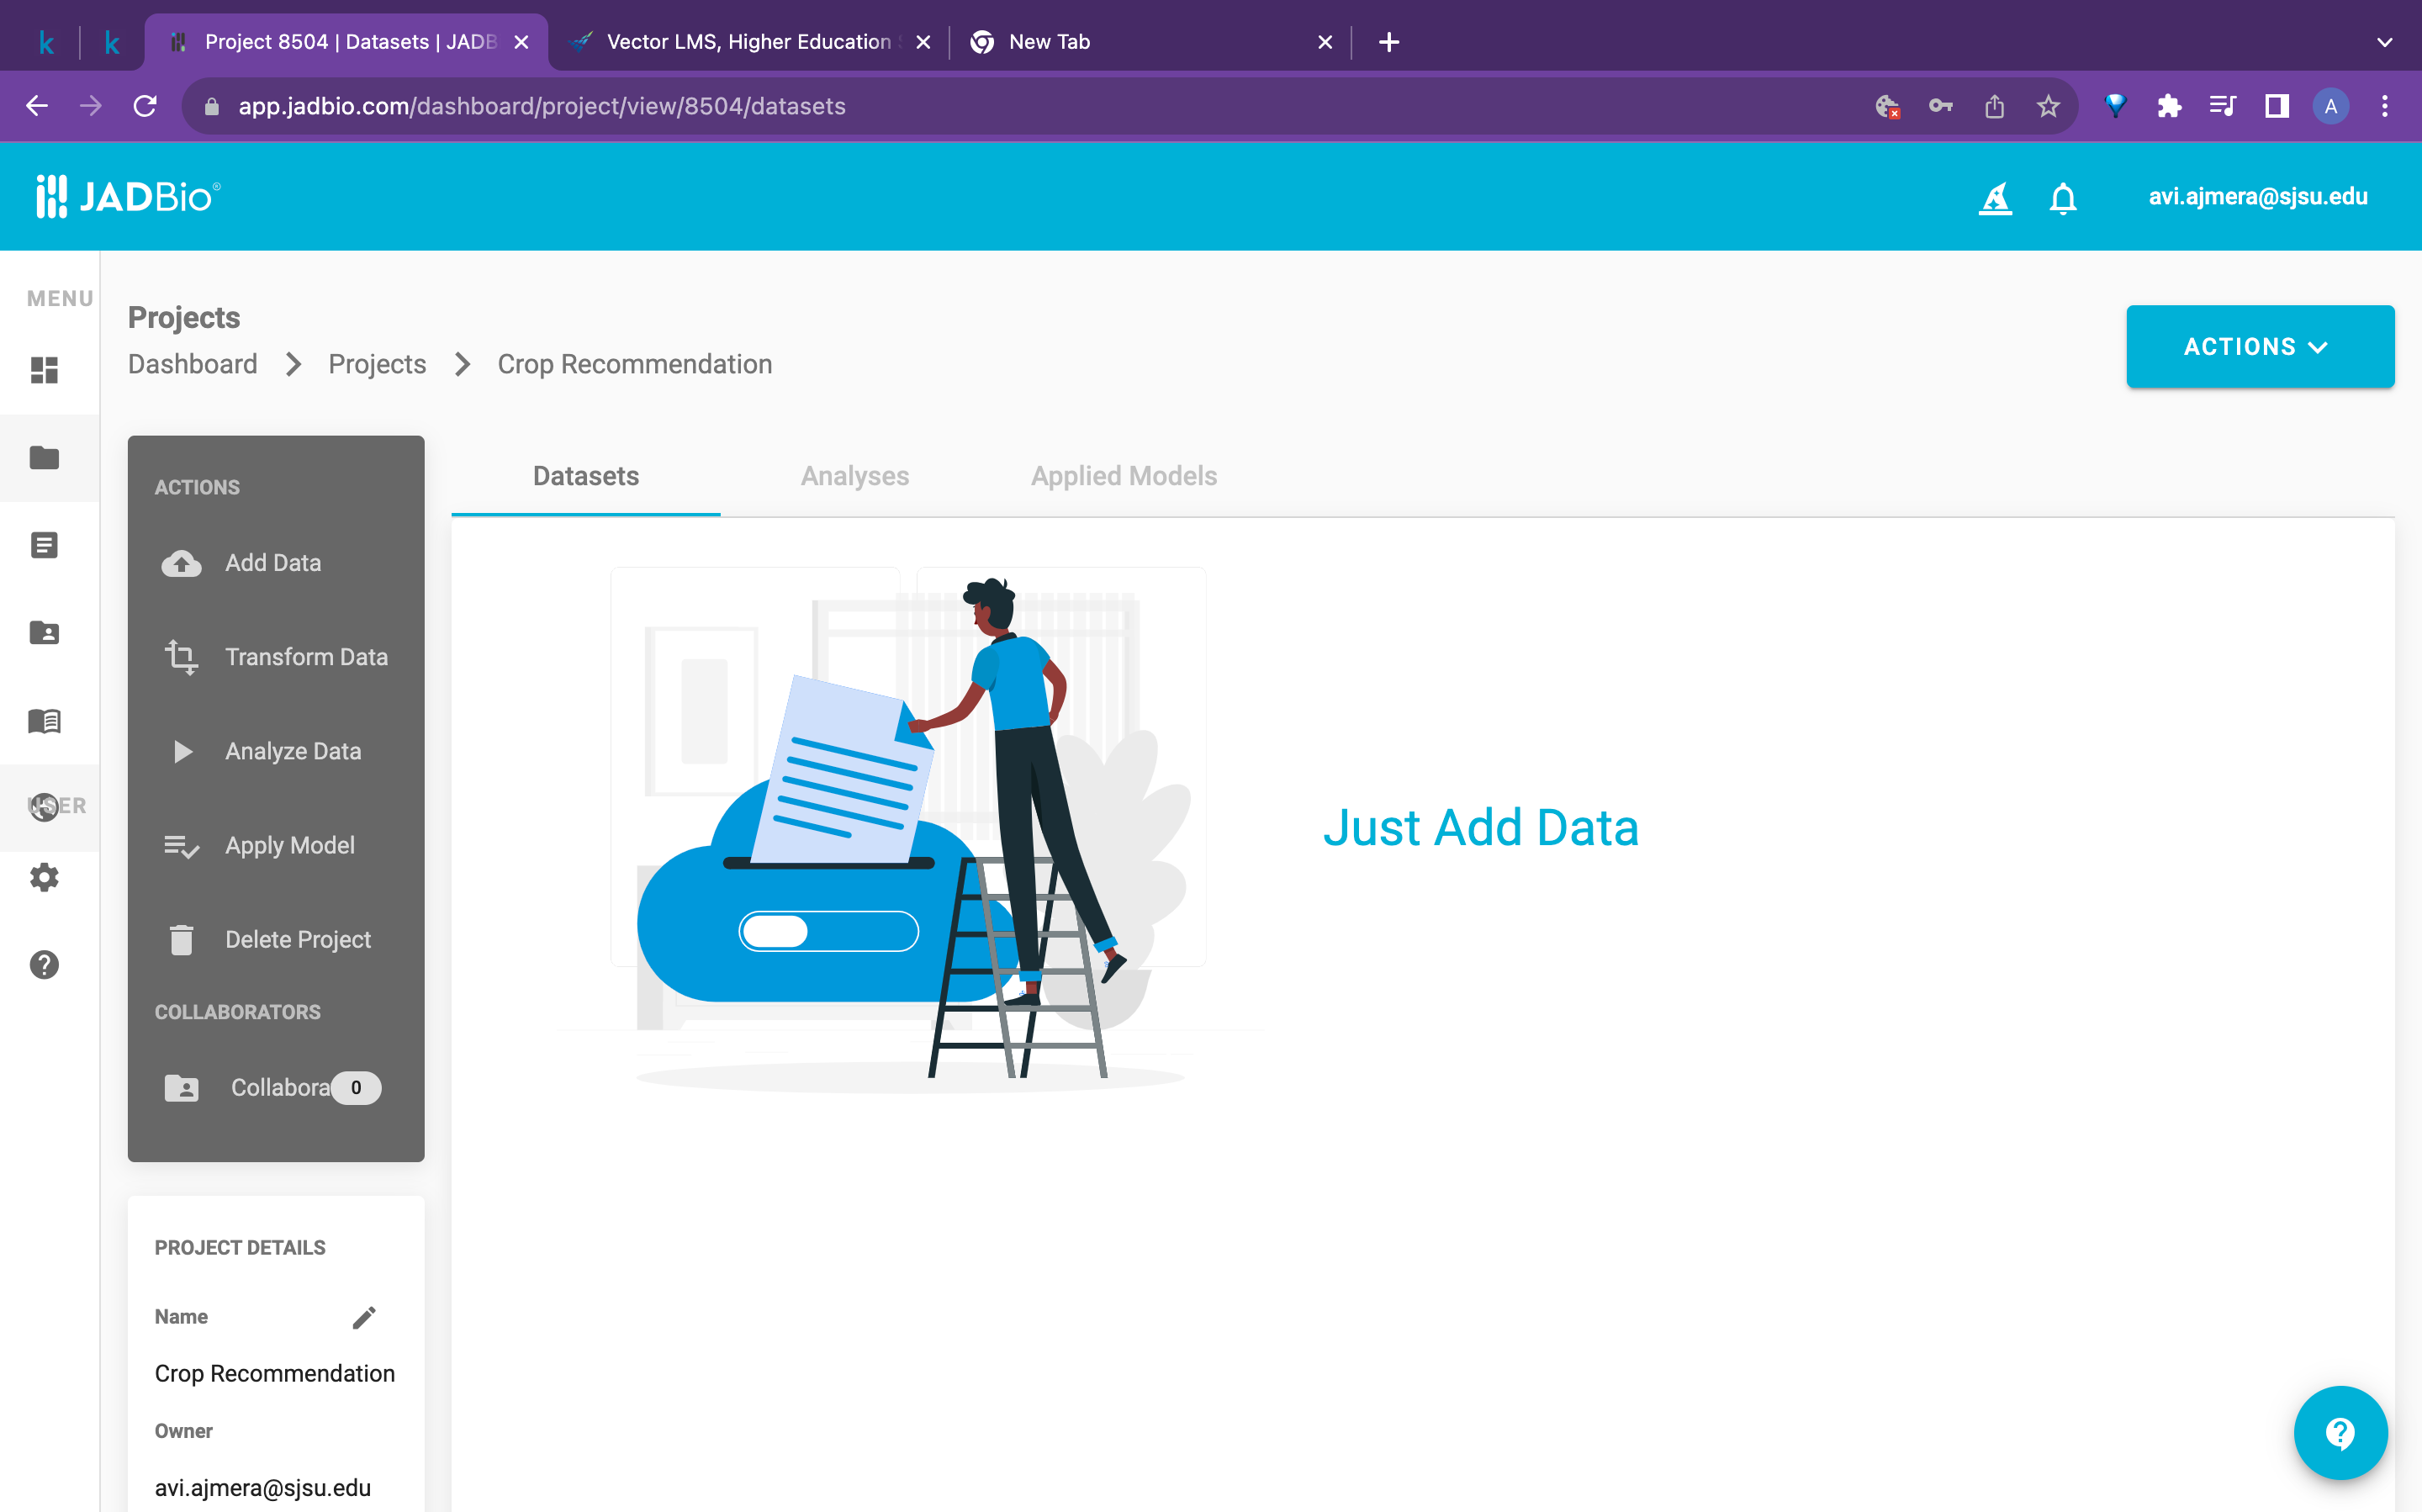Open the ACTIONS dropdown at top right
The width and height of the screenshot is (2422, 1512).
coord(2259,346)
